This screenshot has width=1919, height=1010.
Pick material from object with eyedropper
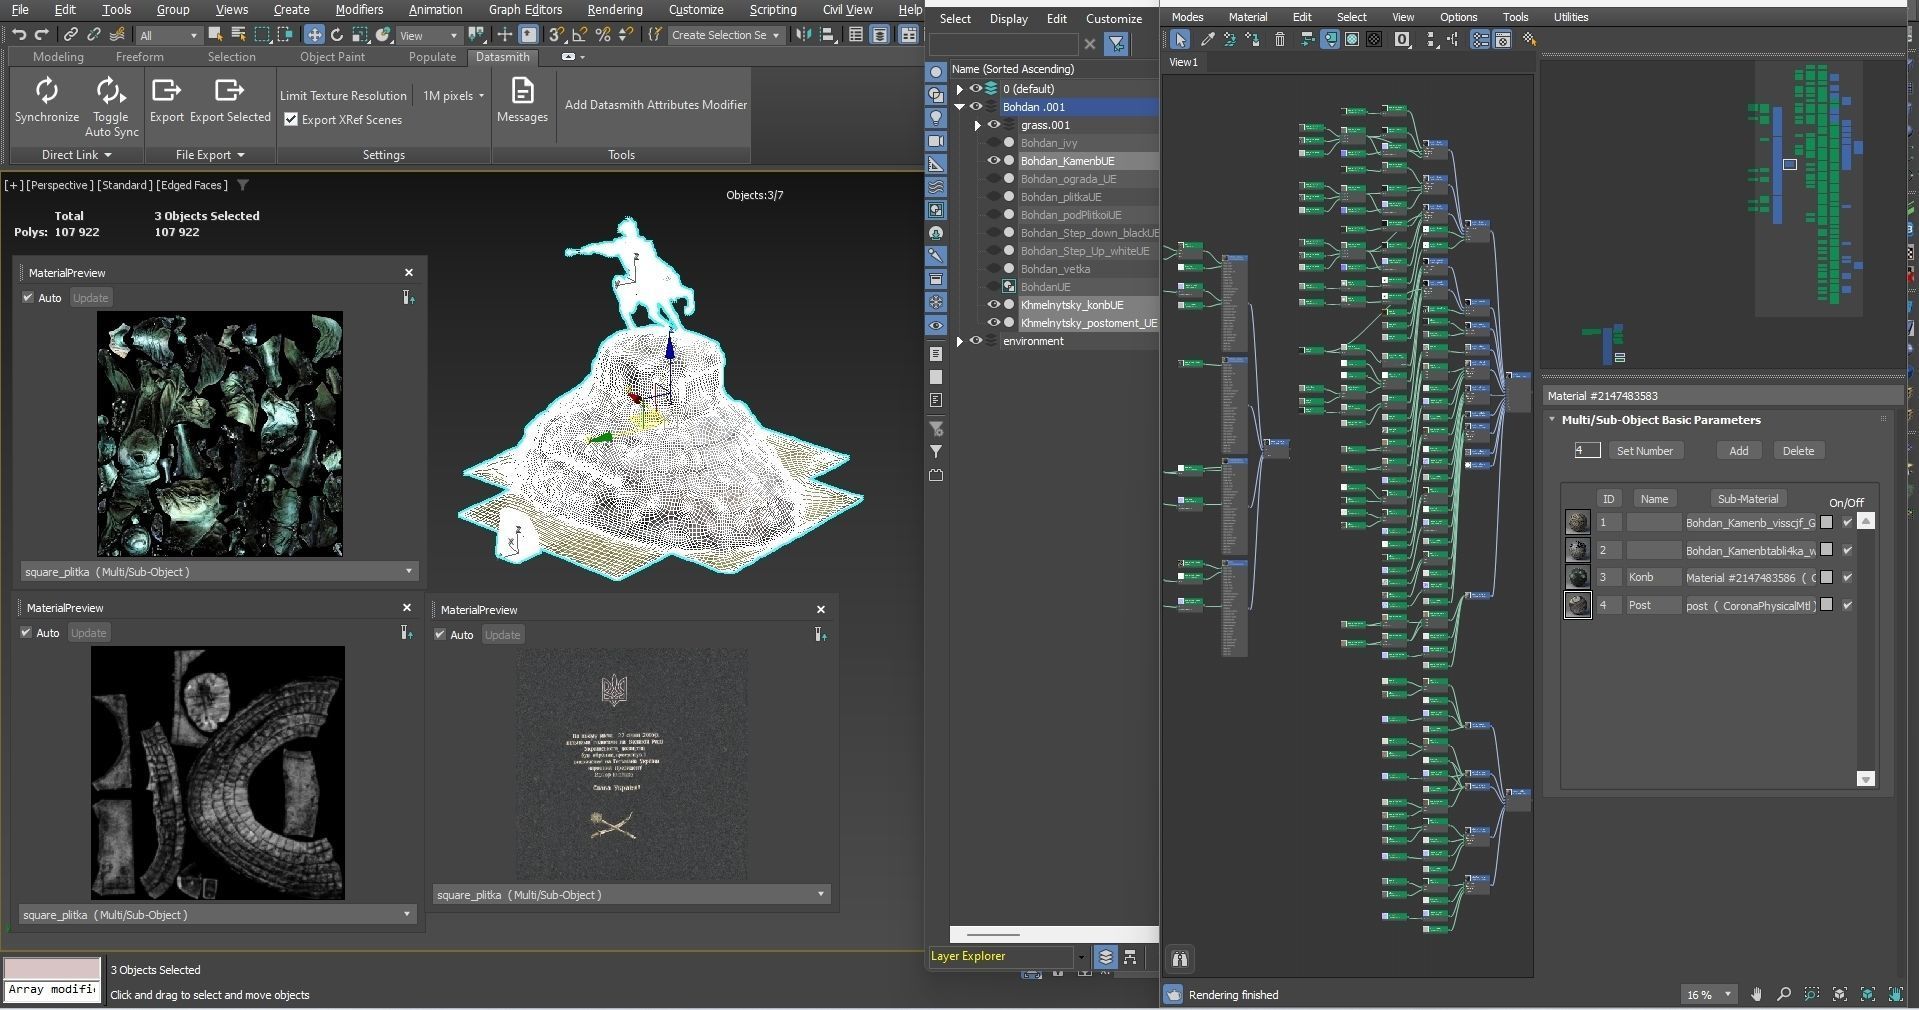click(x=1207, y=40)
